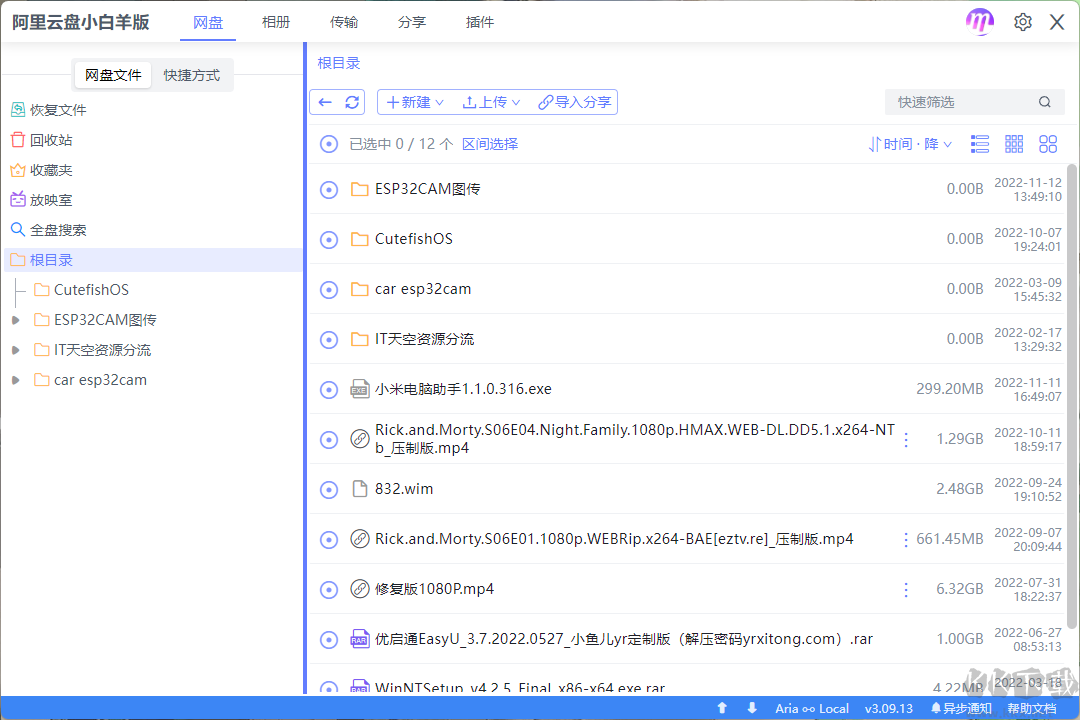Open the settings gear
The width and height of the screenshot is (1080, 720).
click(x=1022, y=21)
